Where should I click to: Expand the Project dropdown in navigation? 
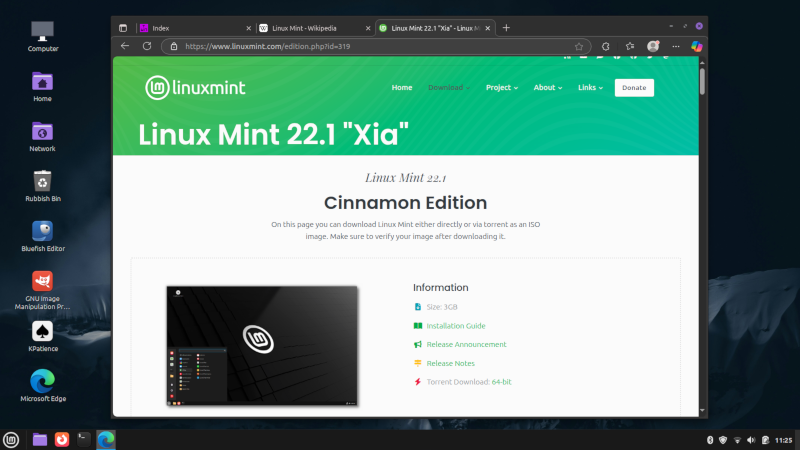pyautogui.click(x=502, y=88)
